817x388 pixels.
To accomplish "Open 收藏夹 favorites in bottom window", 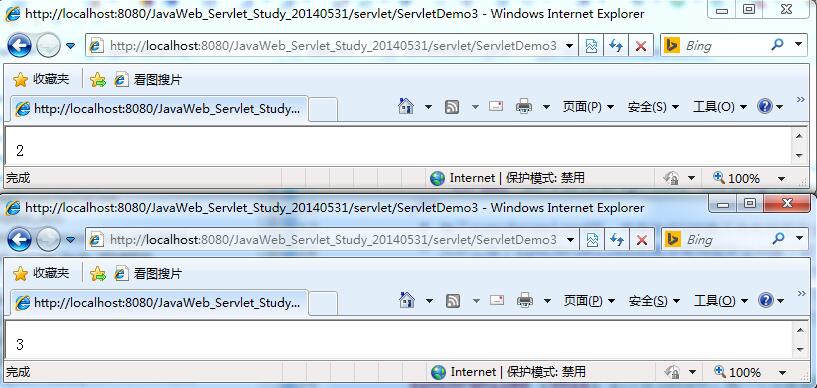I will coord(41,273).
